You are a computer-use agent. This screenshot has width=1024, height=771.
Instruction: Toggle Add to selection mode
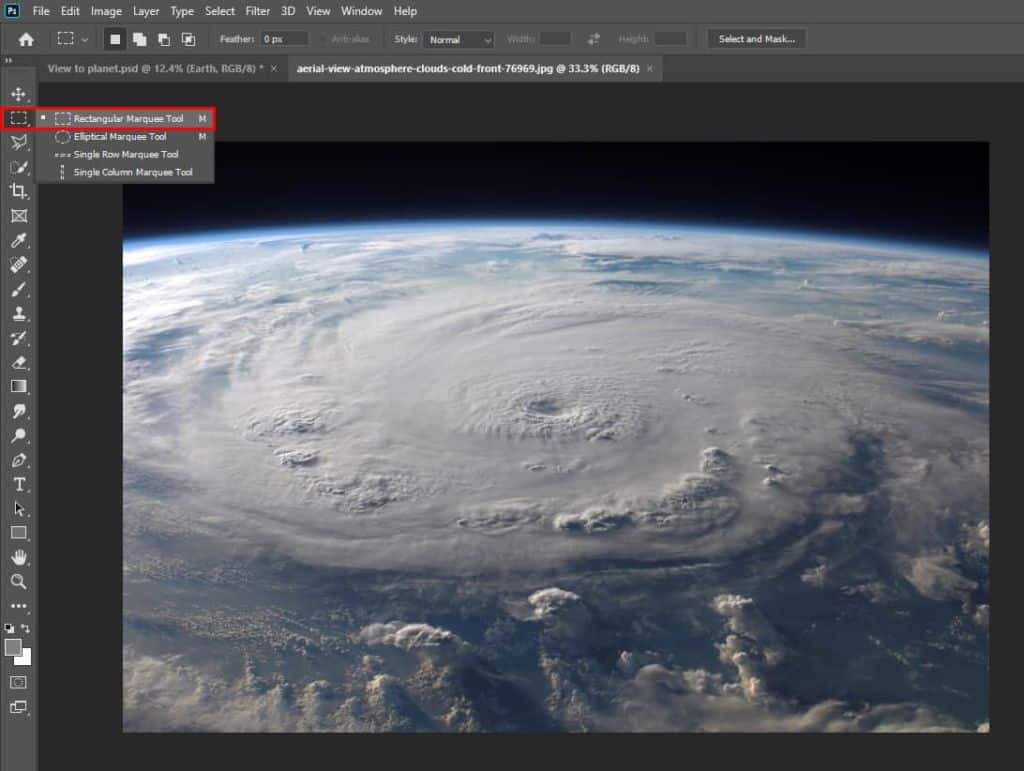point(141,38)
